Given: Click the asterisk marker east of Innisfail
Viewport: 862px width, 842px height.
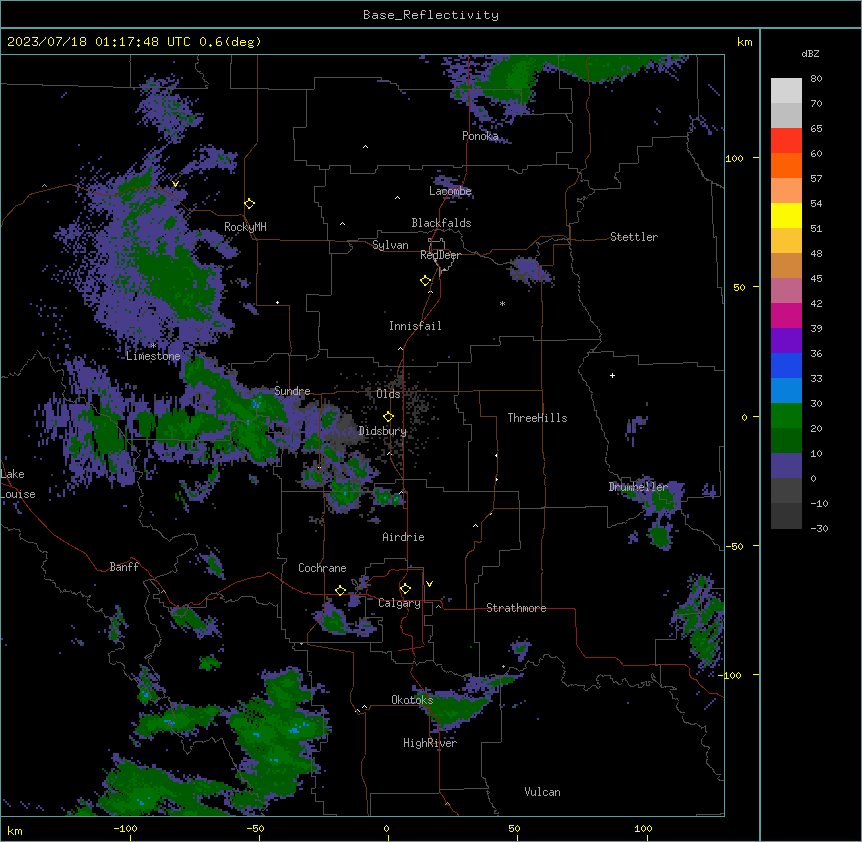Looking at the screenshot, I should coord(502,303).
